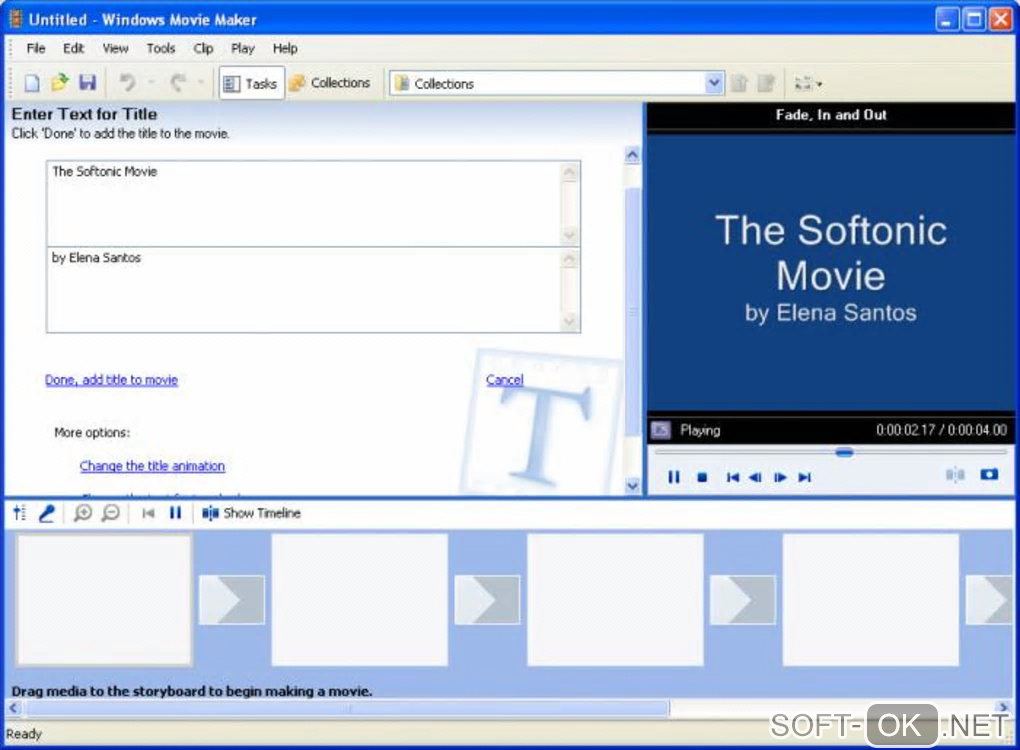Click 'Change the title animation' link
The height and width of the screenshot is (750, 1020).
(x=152, y=466)
